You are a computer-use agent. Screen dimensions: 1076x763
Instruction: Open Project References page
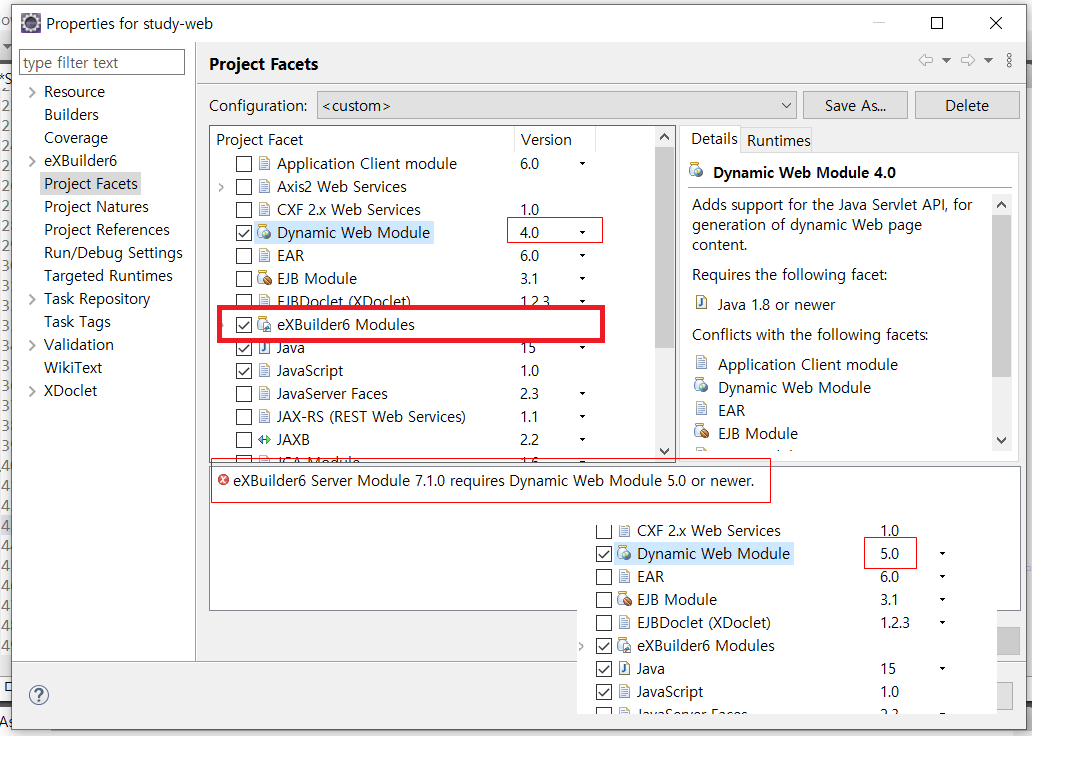tap(106, 230)
